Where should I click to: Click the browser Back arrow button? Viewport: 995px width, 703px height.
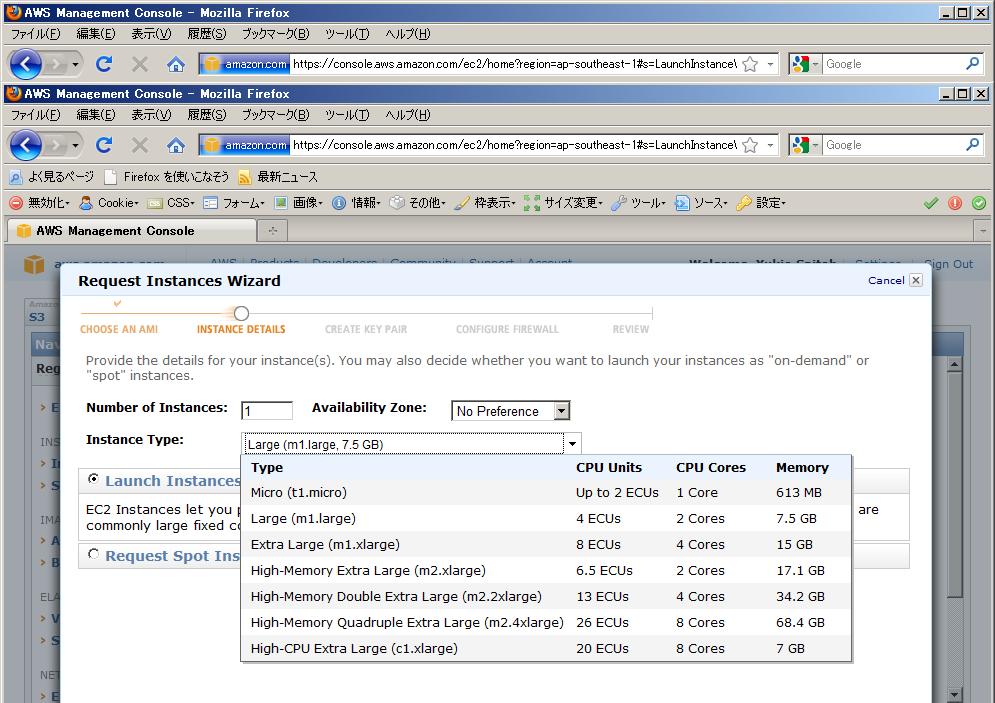click(26, 145)
